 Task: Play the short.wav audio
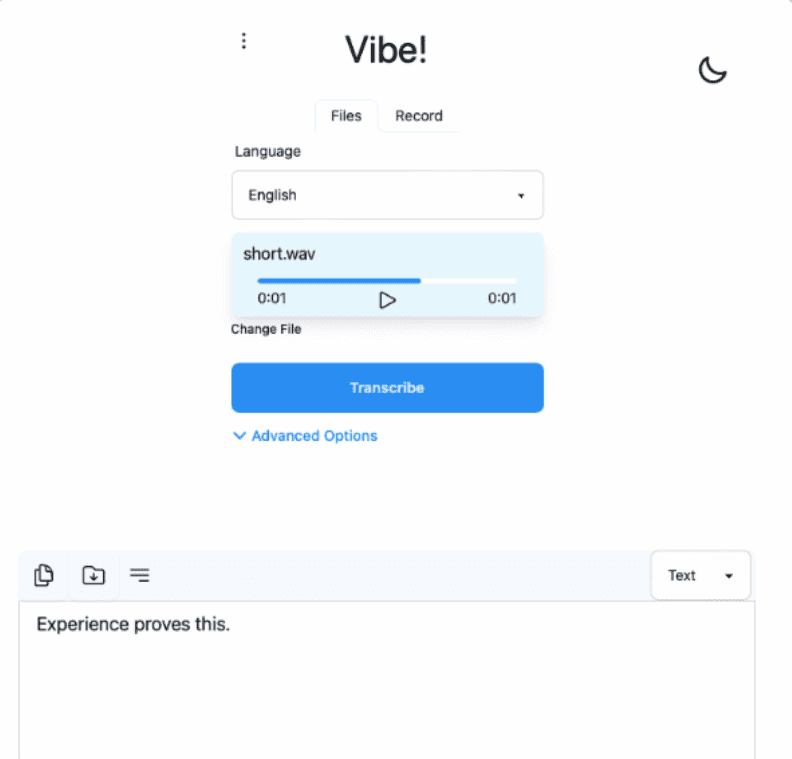(387, 299)
